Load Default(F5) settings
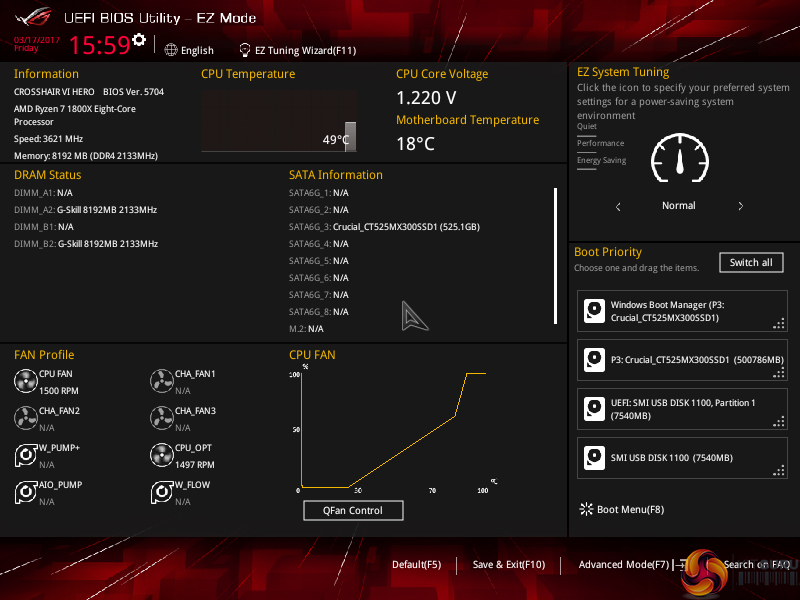The width and height of the screenshot is (800, 600). point(416,564)
